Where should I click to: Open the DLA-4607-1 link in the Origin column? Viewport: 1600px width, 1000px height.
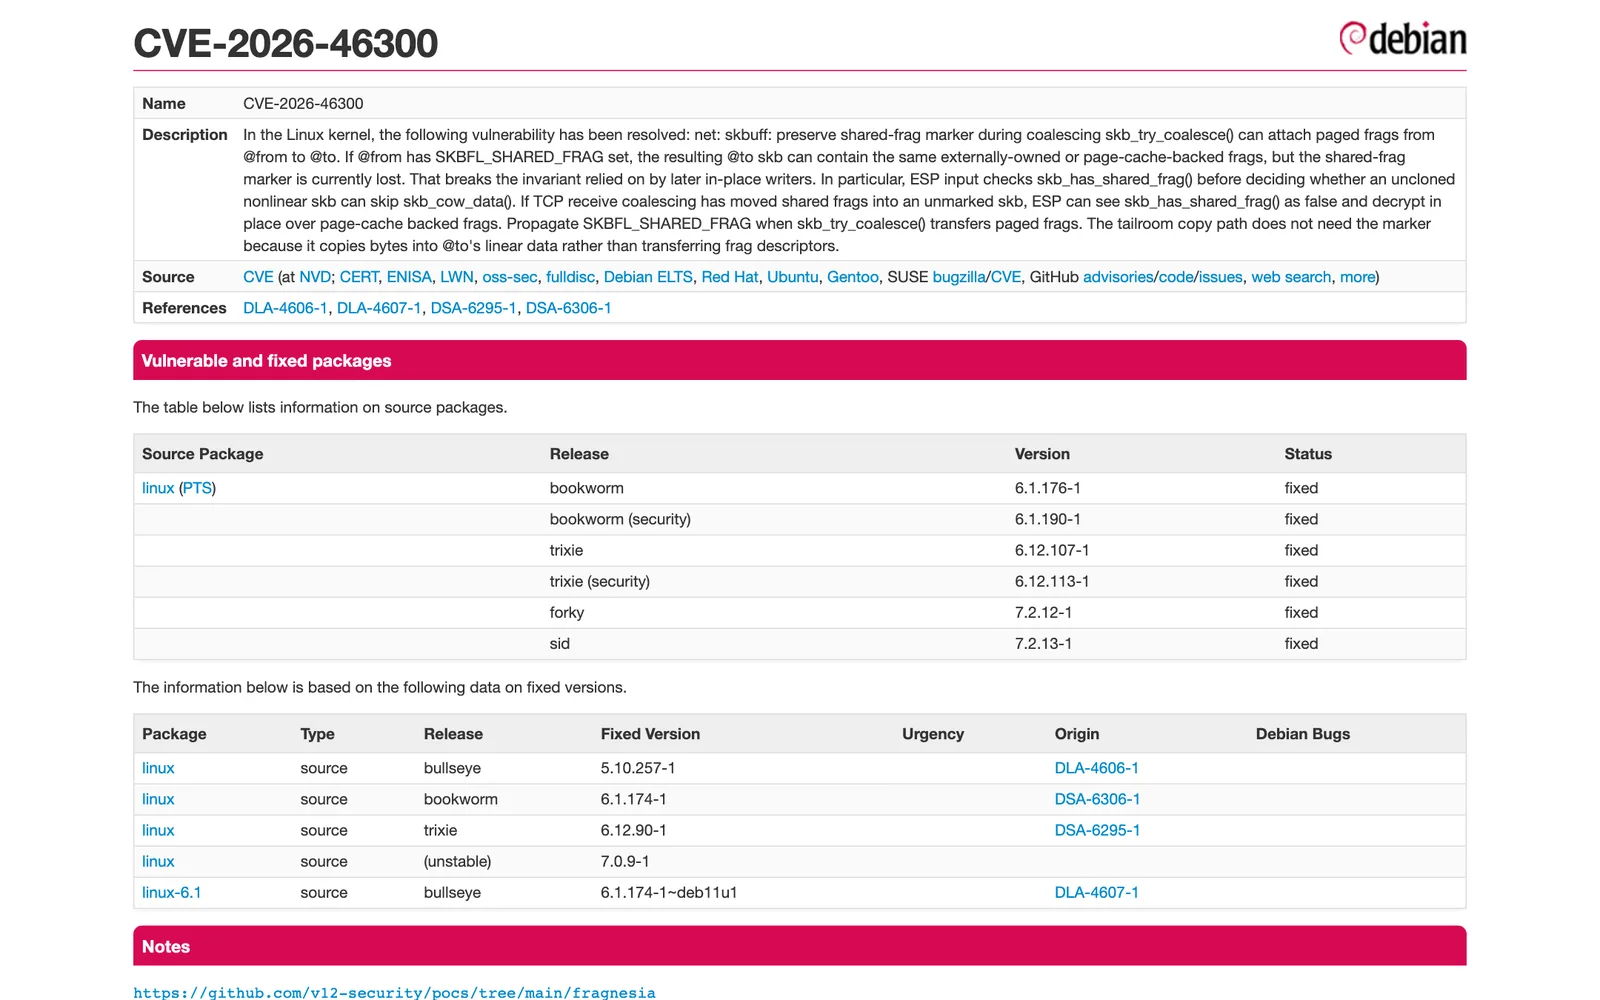tap(1096, 892)
